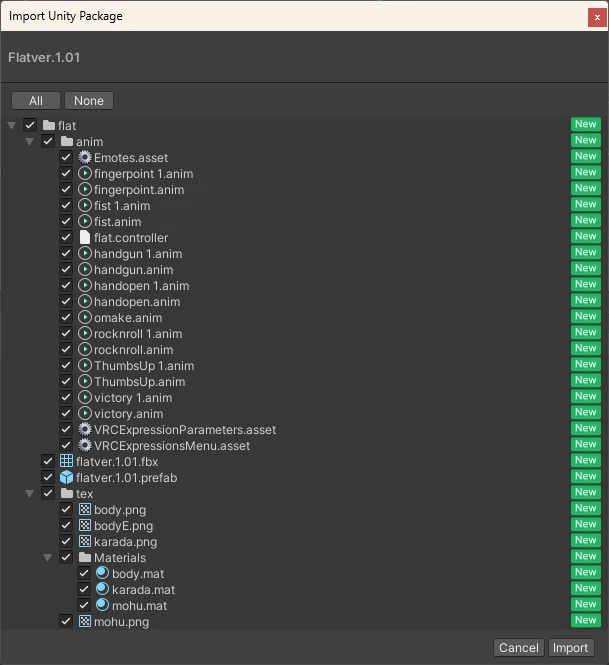Uncheck the karada.mat checkbox
This screenshot has height=665, width=609.
click(84, 590)
